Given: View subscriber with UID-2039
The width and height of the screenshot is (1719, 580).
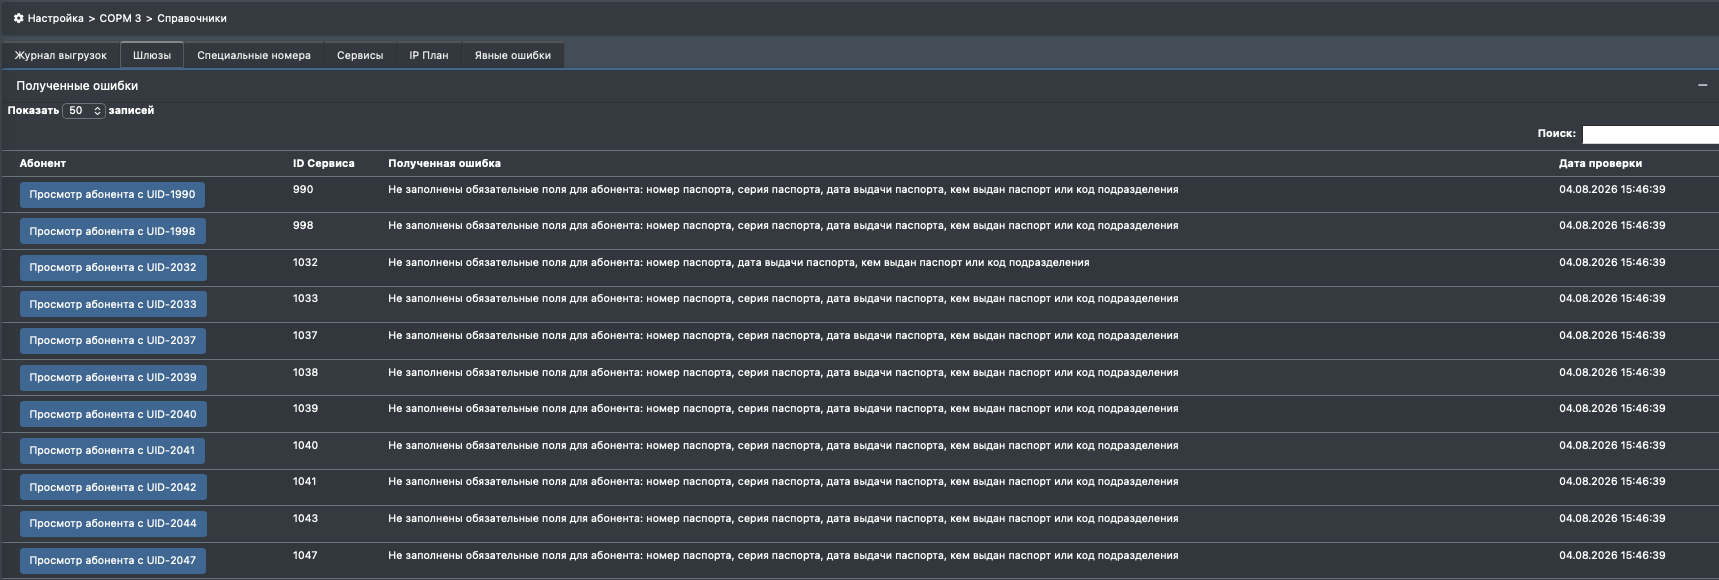Looking at the screenshot, I should click(113, 378).
